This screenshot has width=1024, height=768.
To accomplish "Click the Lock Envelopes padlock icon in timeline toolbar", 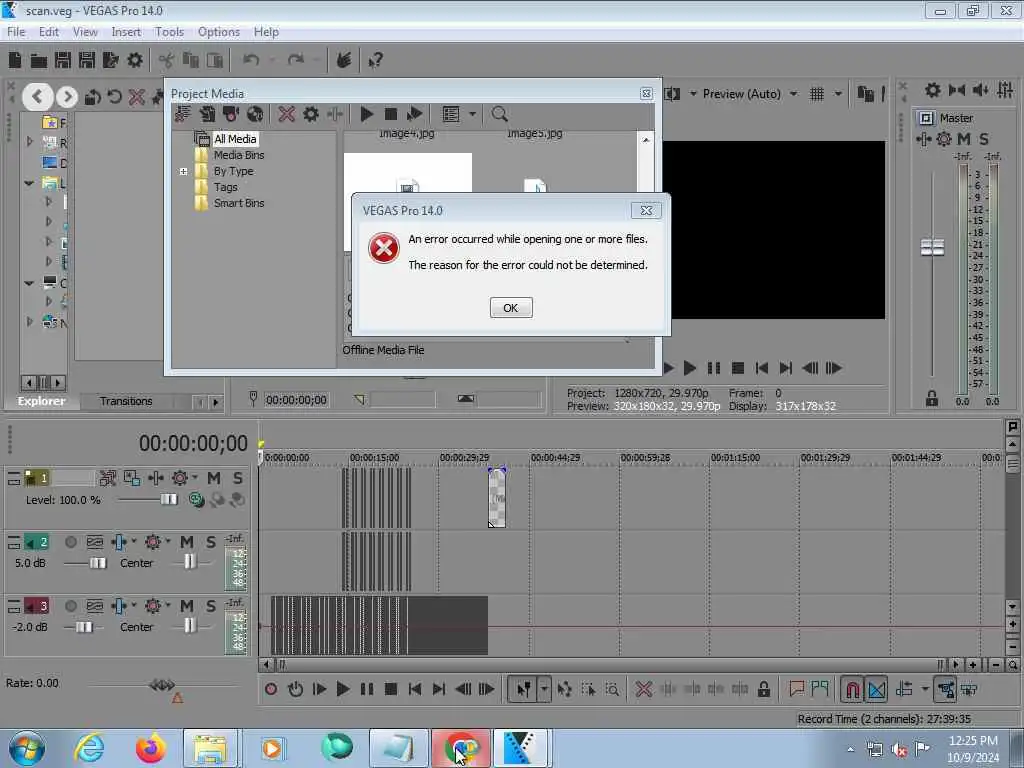I will 763,689.
